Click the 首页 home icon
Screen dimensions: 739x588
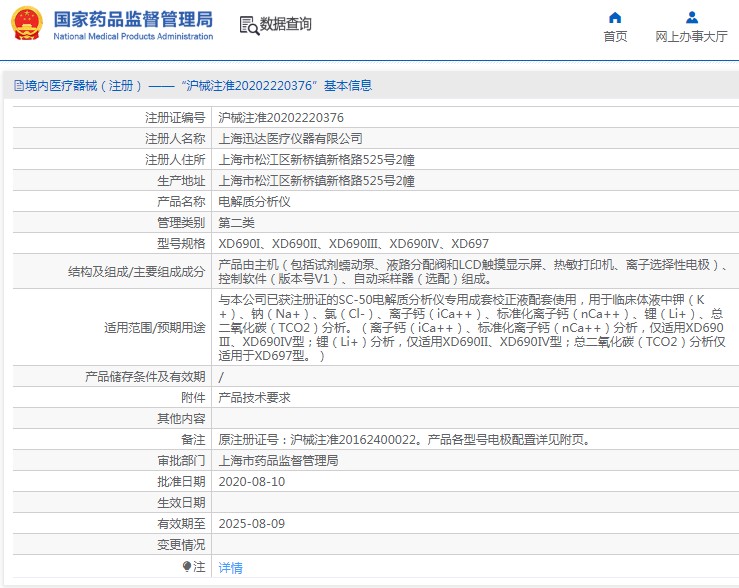(x=615, y=18)
